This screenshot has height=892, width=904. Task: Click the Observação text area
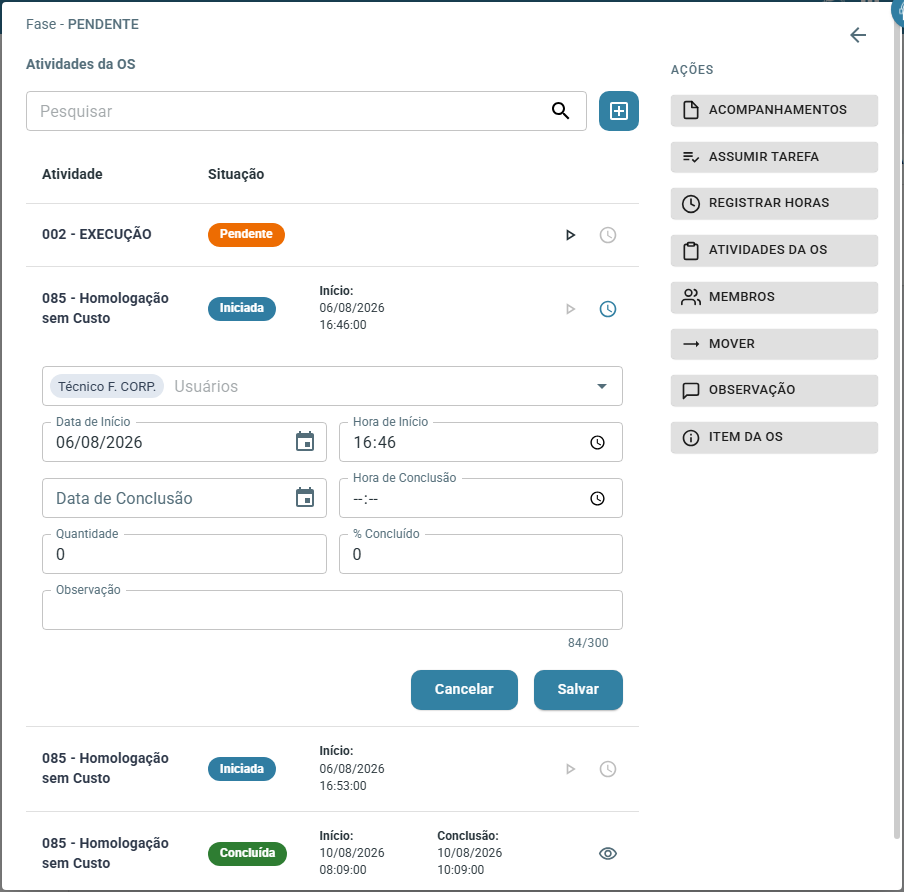332,609
